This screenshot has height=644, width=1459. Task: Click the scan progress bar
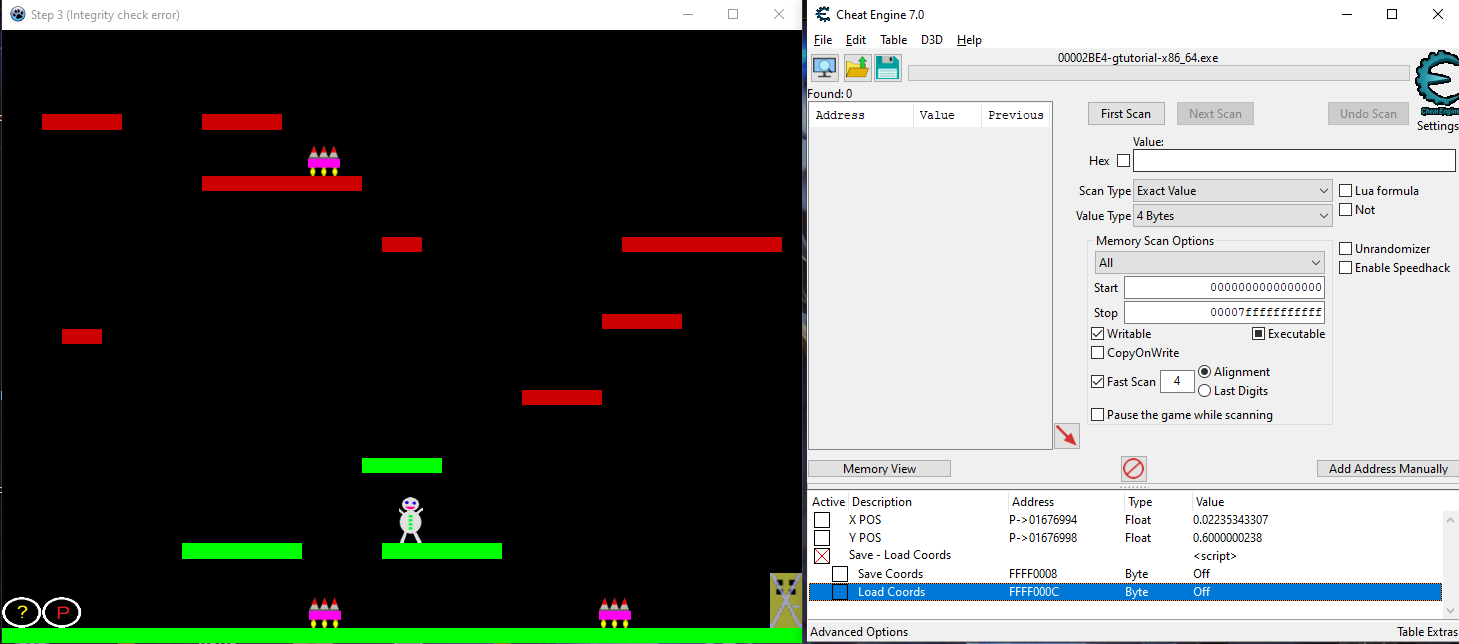pyautogui.click(x=1158, y=73)
